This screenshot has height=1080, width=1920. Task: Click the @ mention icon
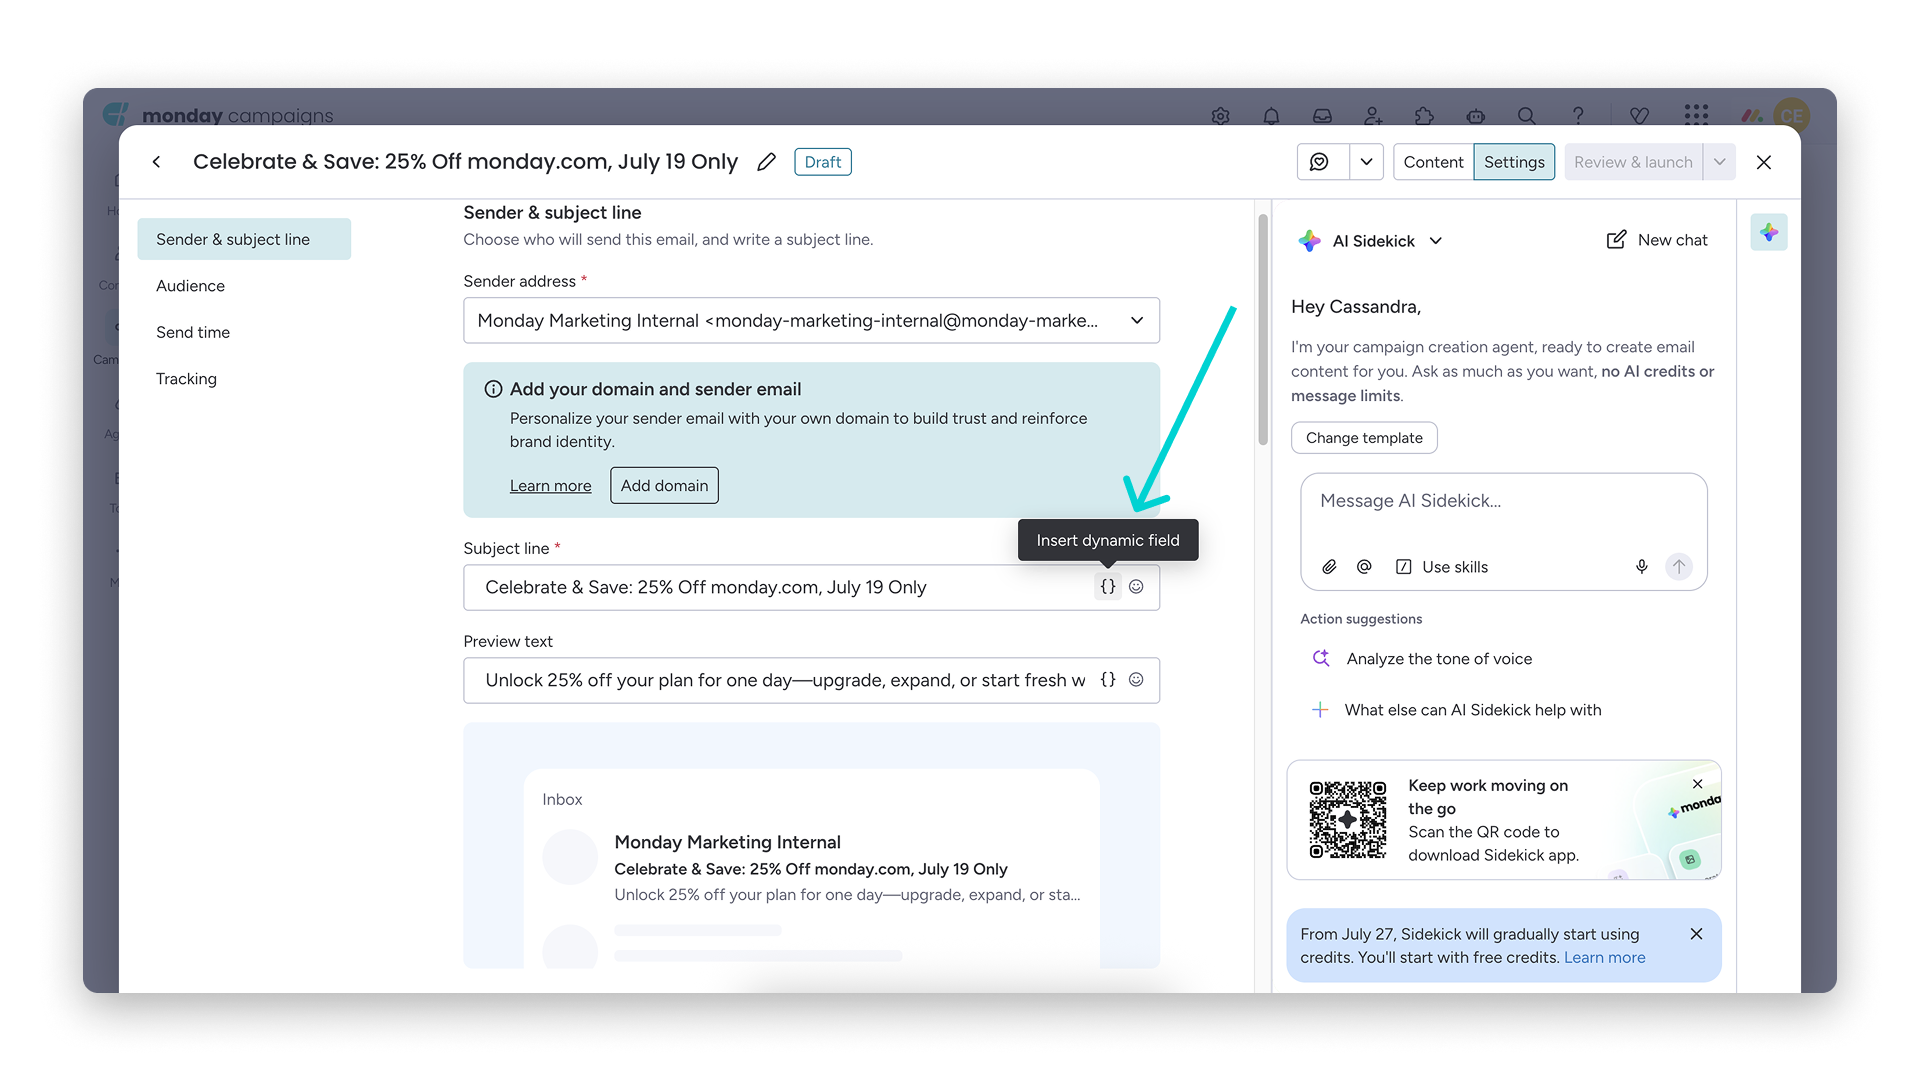pyautogui.click(x=1364, y=567)
